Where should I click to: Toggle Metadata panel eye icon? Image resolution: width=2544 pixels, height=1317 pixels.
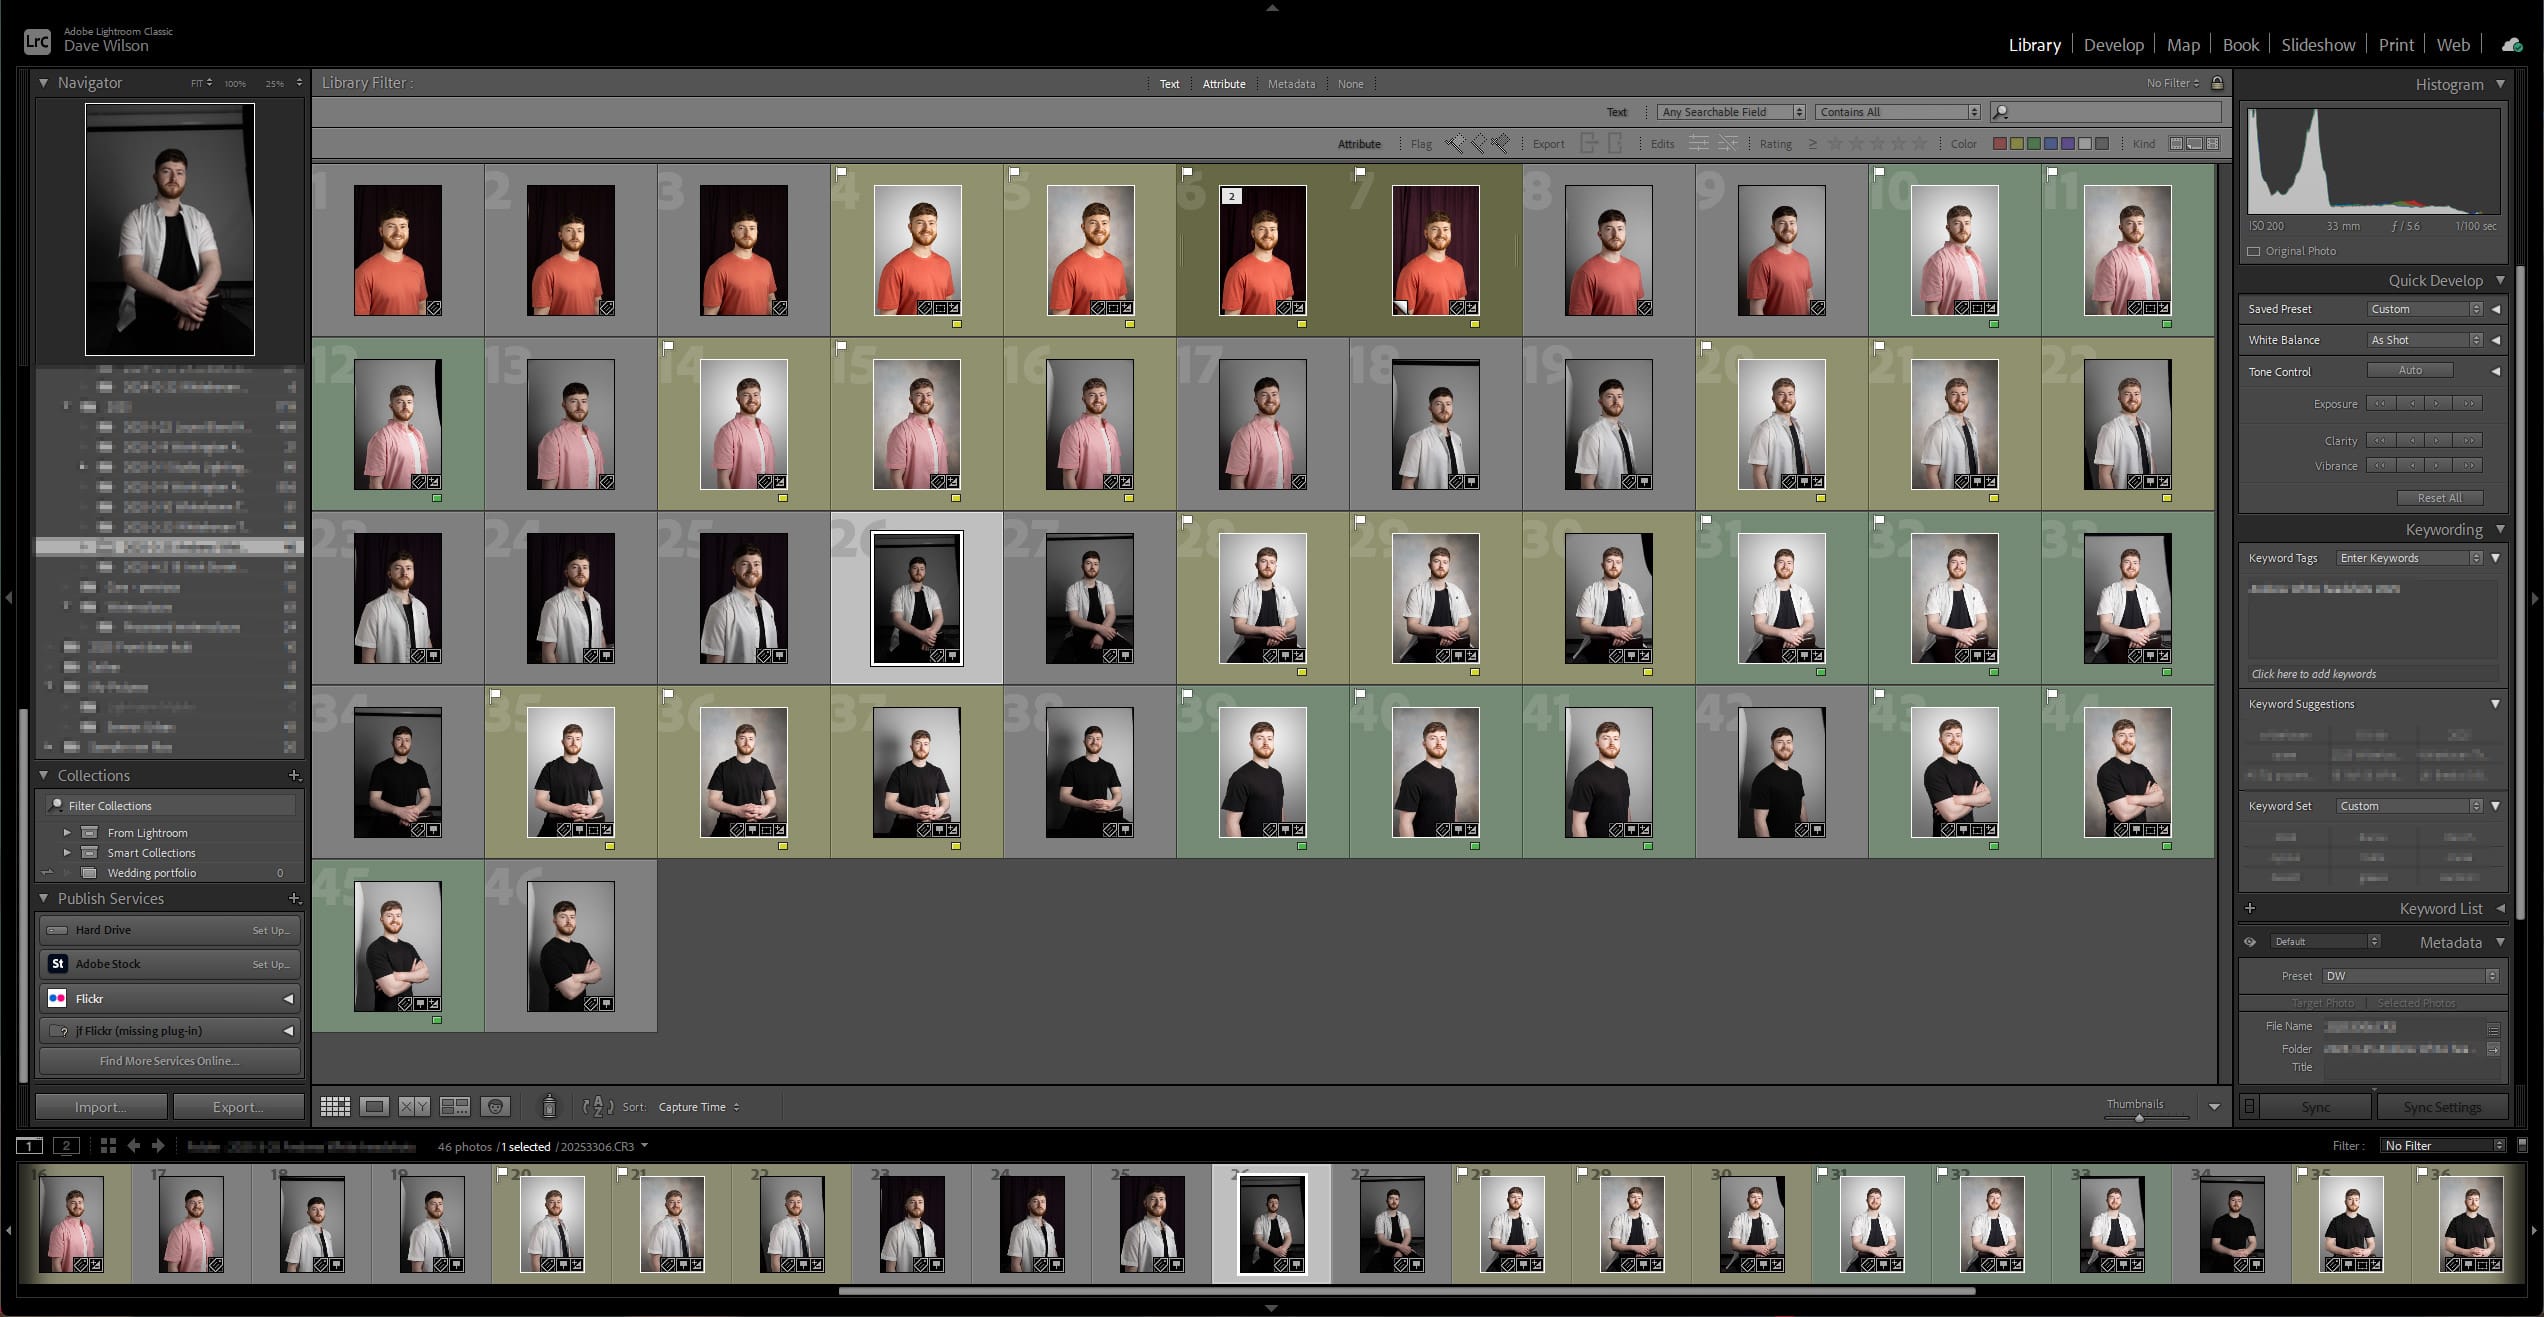tap(2250, 942)
